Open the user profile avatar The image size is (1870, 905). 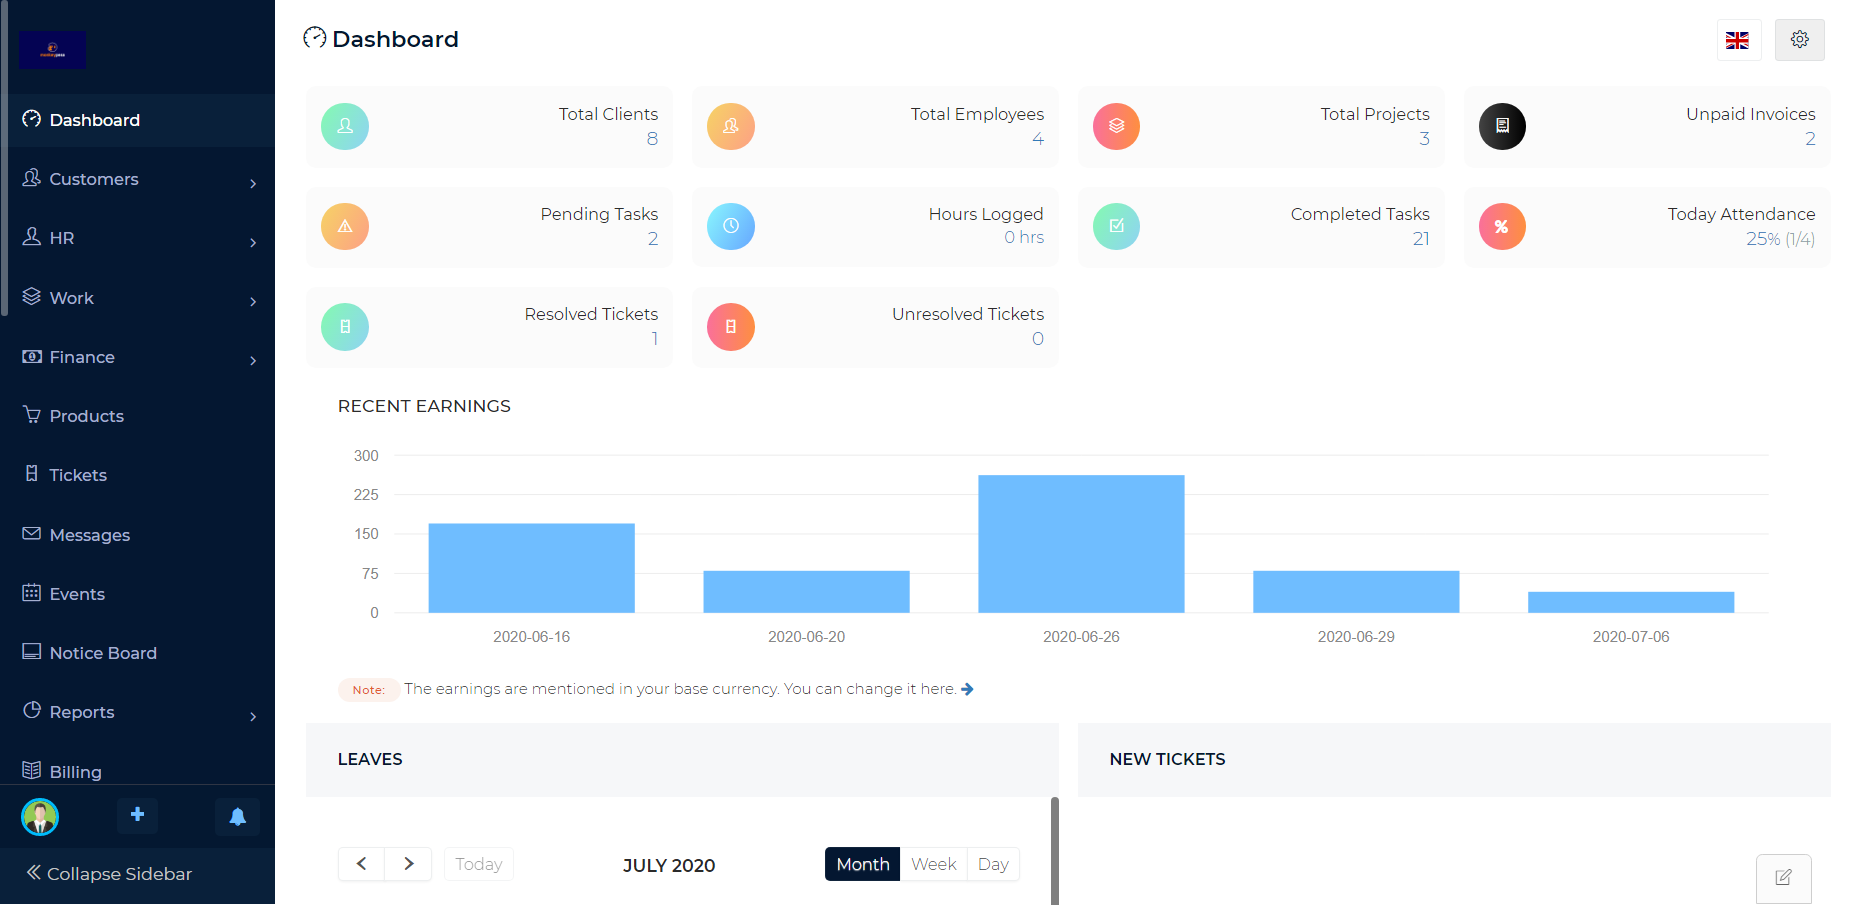click(40, 817)
